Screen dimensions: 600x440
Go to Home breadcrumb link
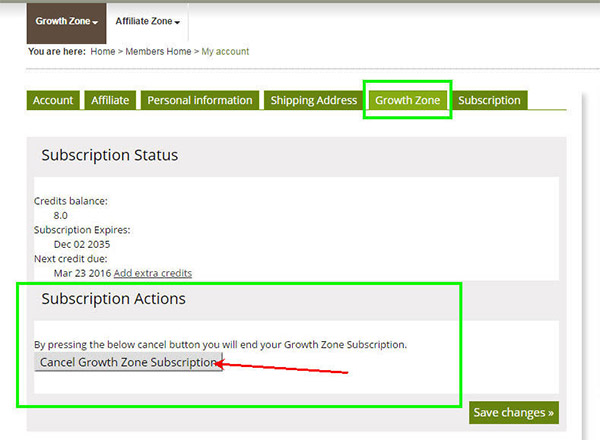(103, 52)
